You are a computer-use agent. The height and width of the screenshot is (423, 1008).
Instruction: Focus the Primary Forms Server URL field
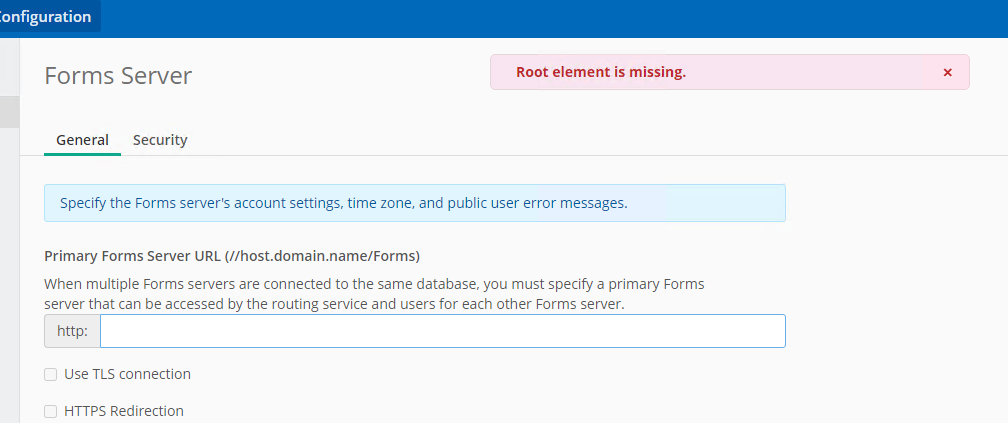coord(442,331)
